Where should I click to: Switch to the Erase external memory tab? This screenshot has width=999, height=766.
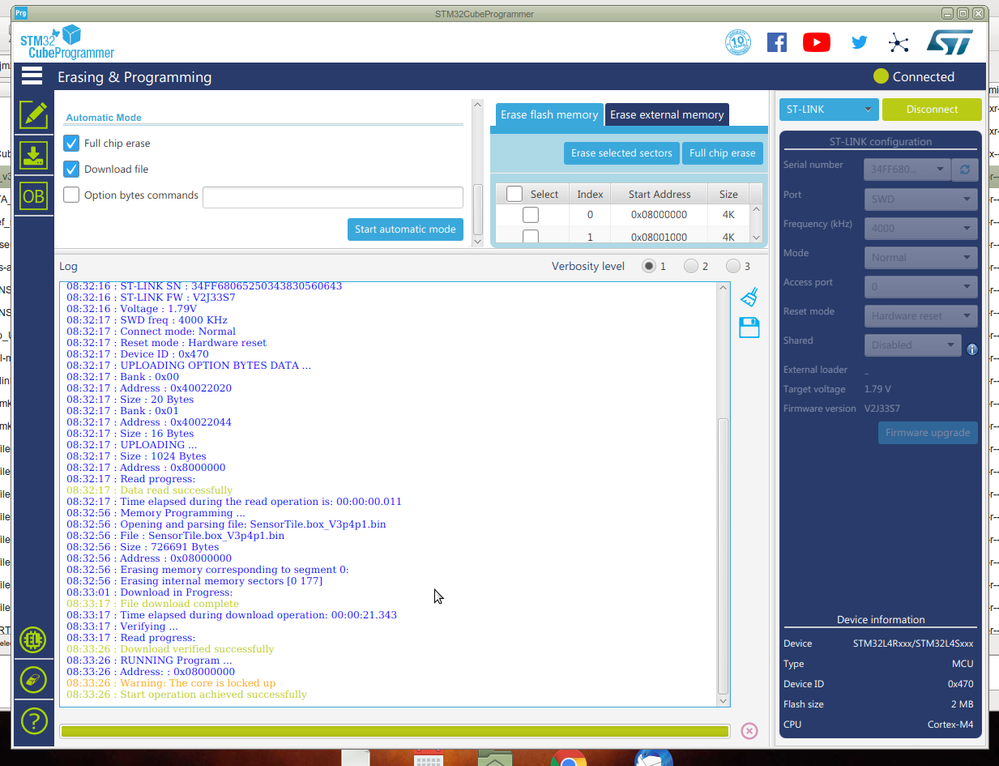(x=667, y=115)
